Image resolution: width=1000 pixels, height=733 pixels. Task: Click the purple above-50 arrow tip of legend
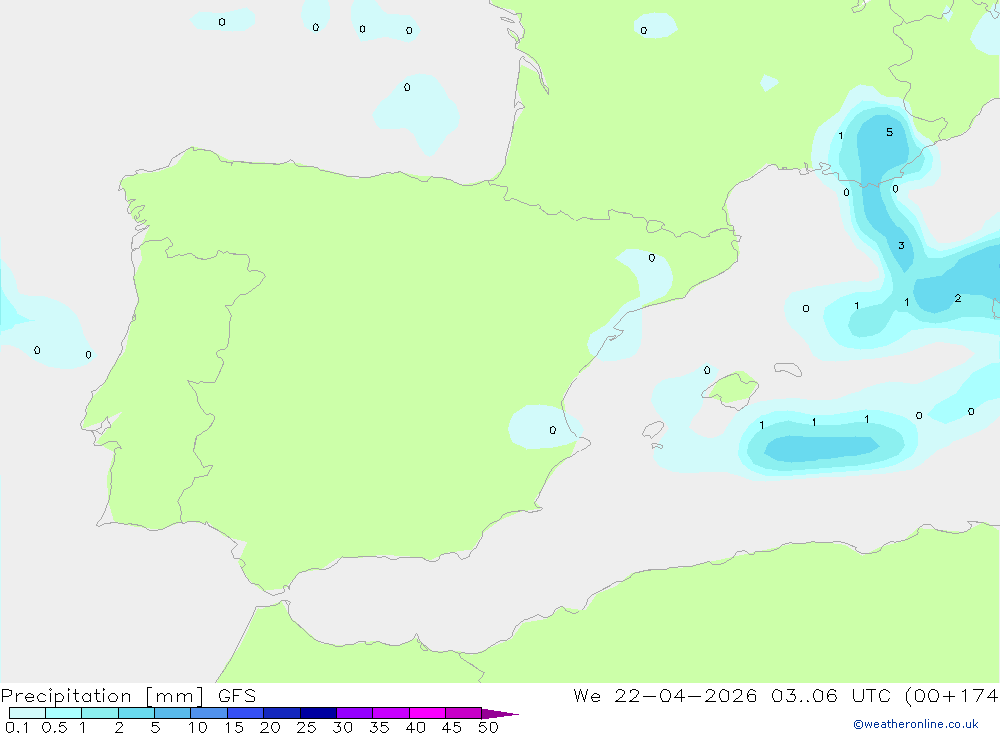[x=500, y=714]
